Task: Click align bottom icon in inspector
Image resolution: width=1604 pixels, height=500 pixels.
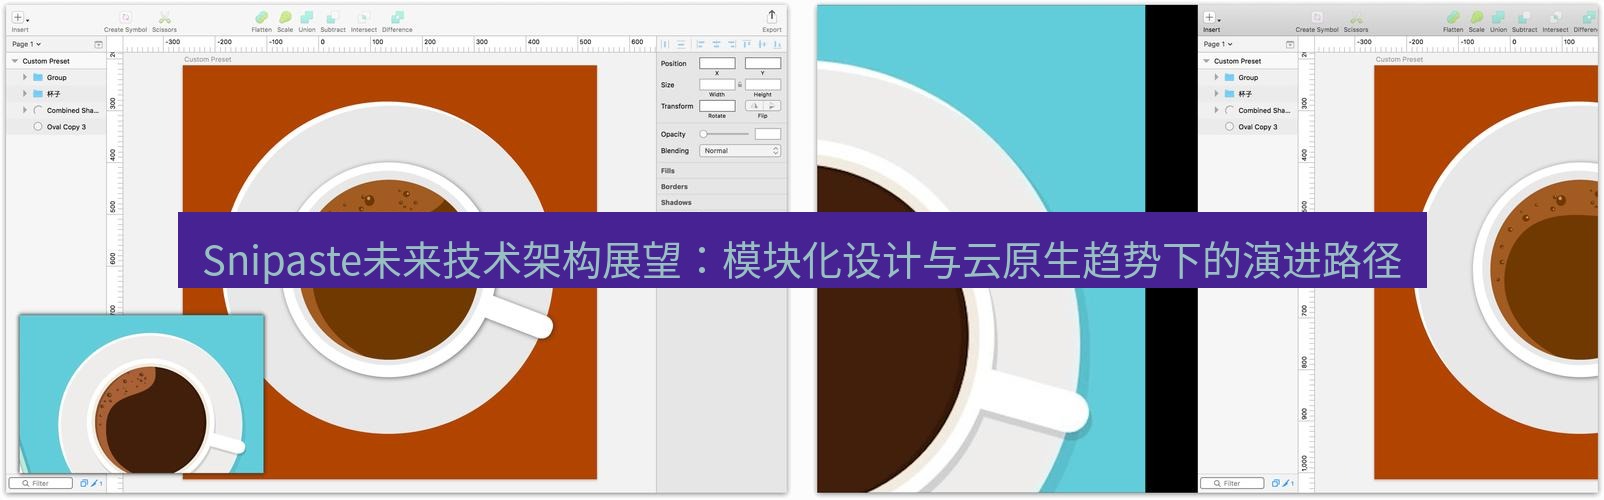Action: [777, 44]
